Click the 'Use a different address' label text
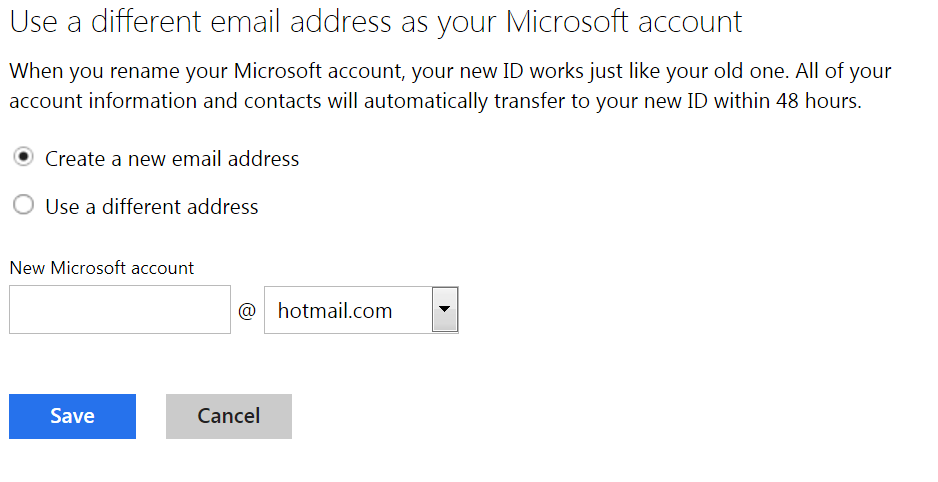This screenshot has height=482, width=938. (152, 207)
